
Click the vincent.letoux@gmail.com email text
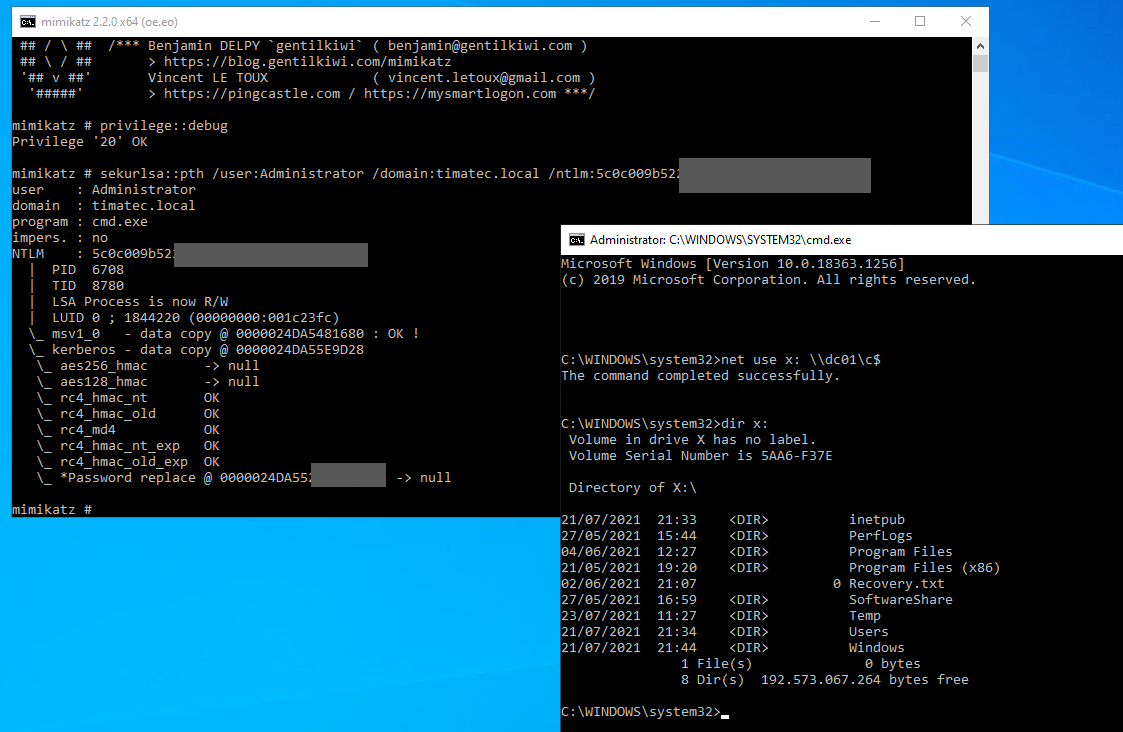point(484,77)
